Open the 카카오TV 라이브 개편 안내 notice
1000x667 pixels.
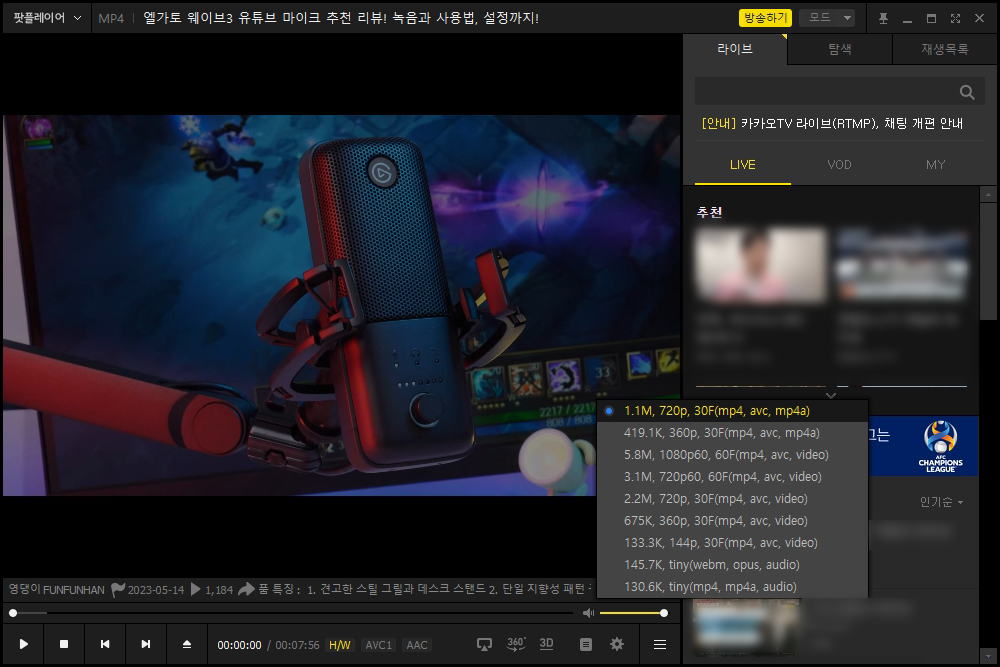click(832, 124)
